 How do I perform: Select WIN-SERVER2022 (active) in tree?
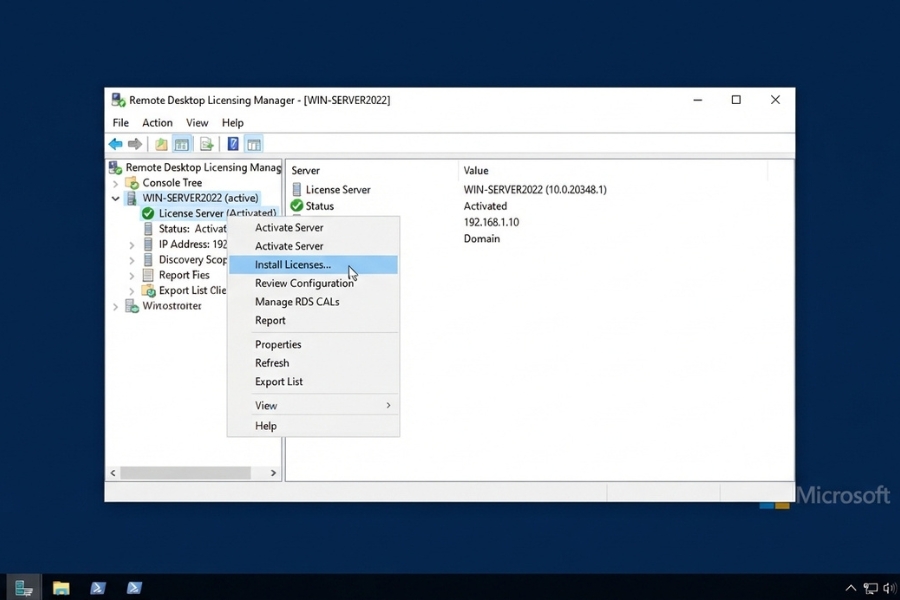click(x=200, y=198)
